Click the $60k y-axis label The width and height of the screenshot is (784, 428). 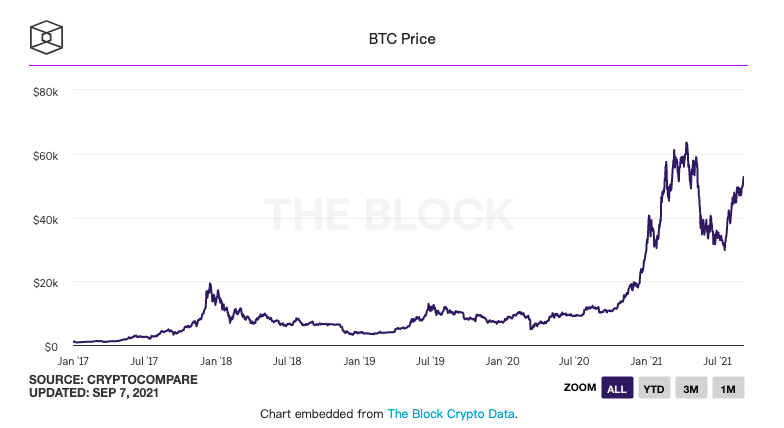coord(46,156)
